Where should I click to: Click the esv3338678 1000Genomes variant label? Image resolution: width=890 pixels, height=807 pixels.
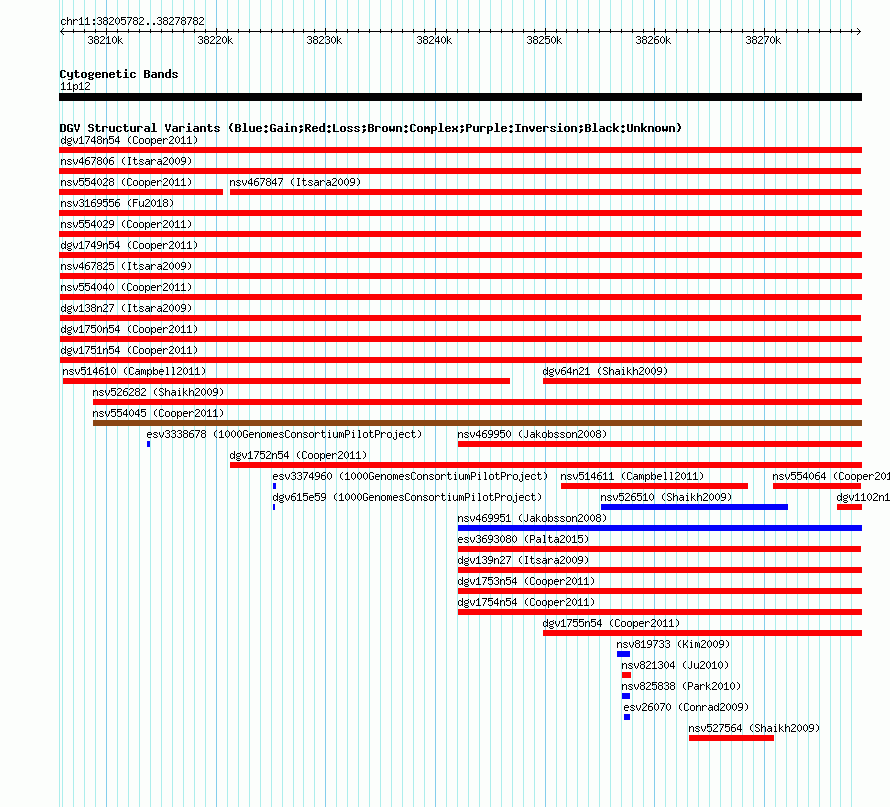point(284,434)
